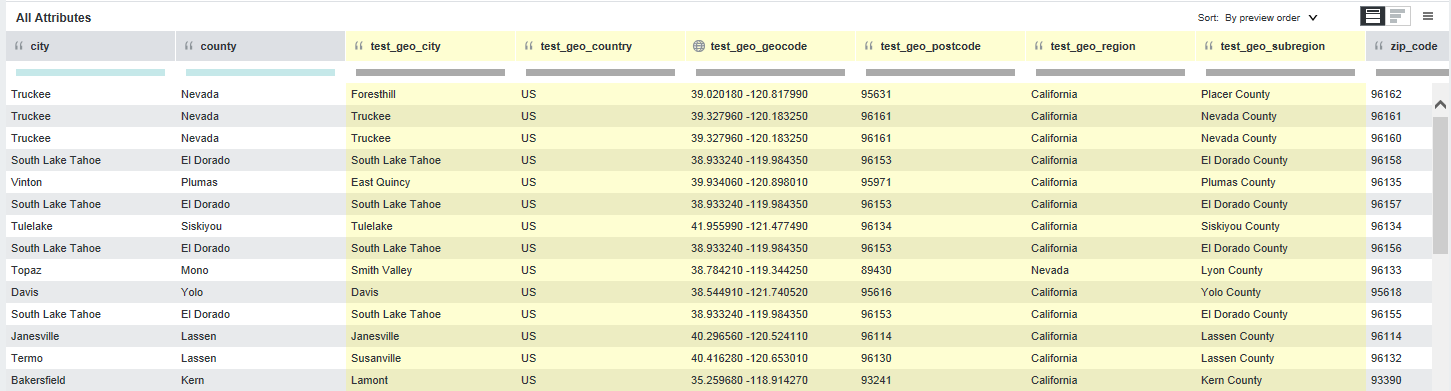Click the text-type icon beside county header
1451x391 pixels.
pos(189,46)
